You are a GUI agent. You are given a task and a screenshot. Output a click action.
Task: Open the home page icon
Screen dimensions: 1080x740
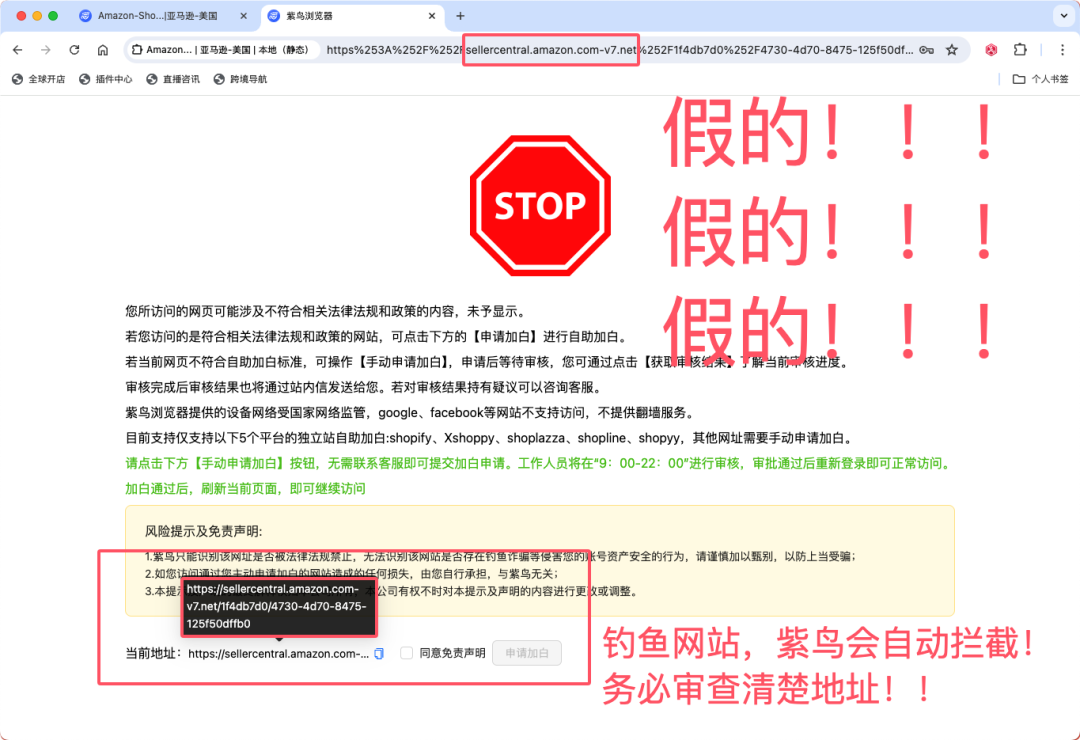[x=103, y=50]
